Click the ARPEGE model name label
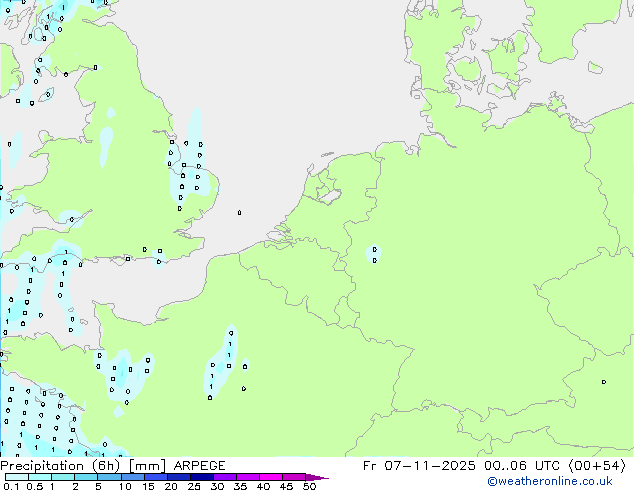634x490 pixels. pyautogui.click(x=199, y=466)
